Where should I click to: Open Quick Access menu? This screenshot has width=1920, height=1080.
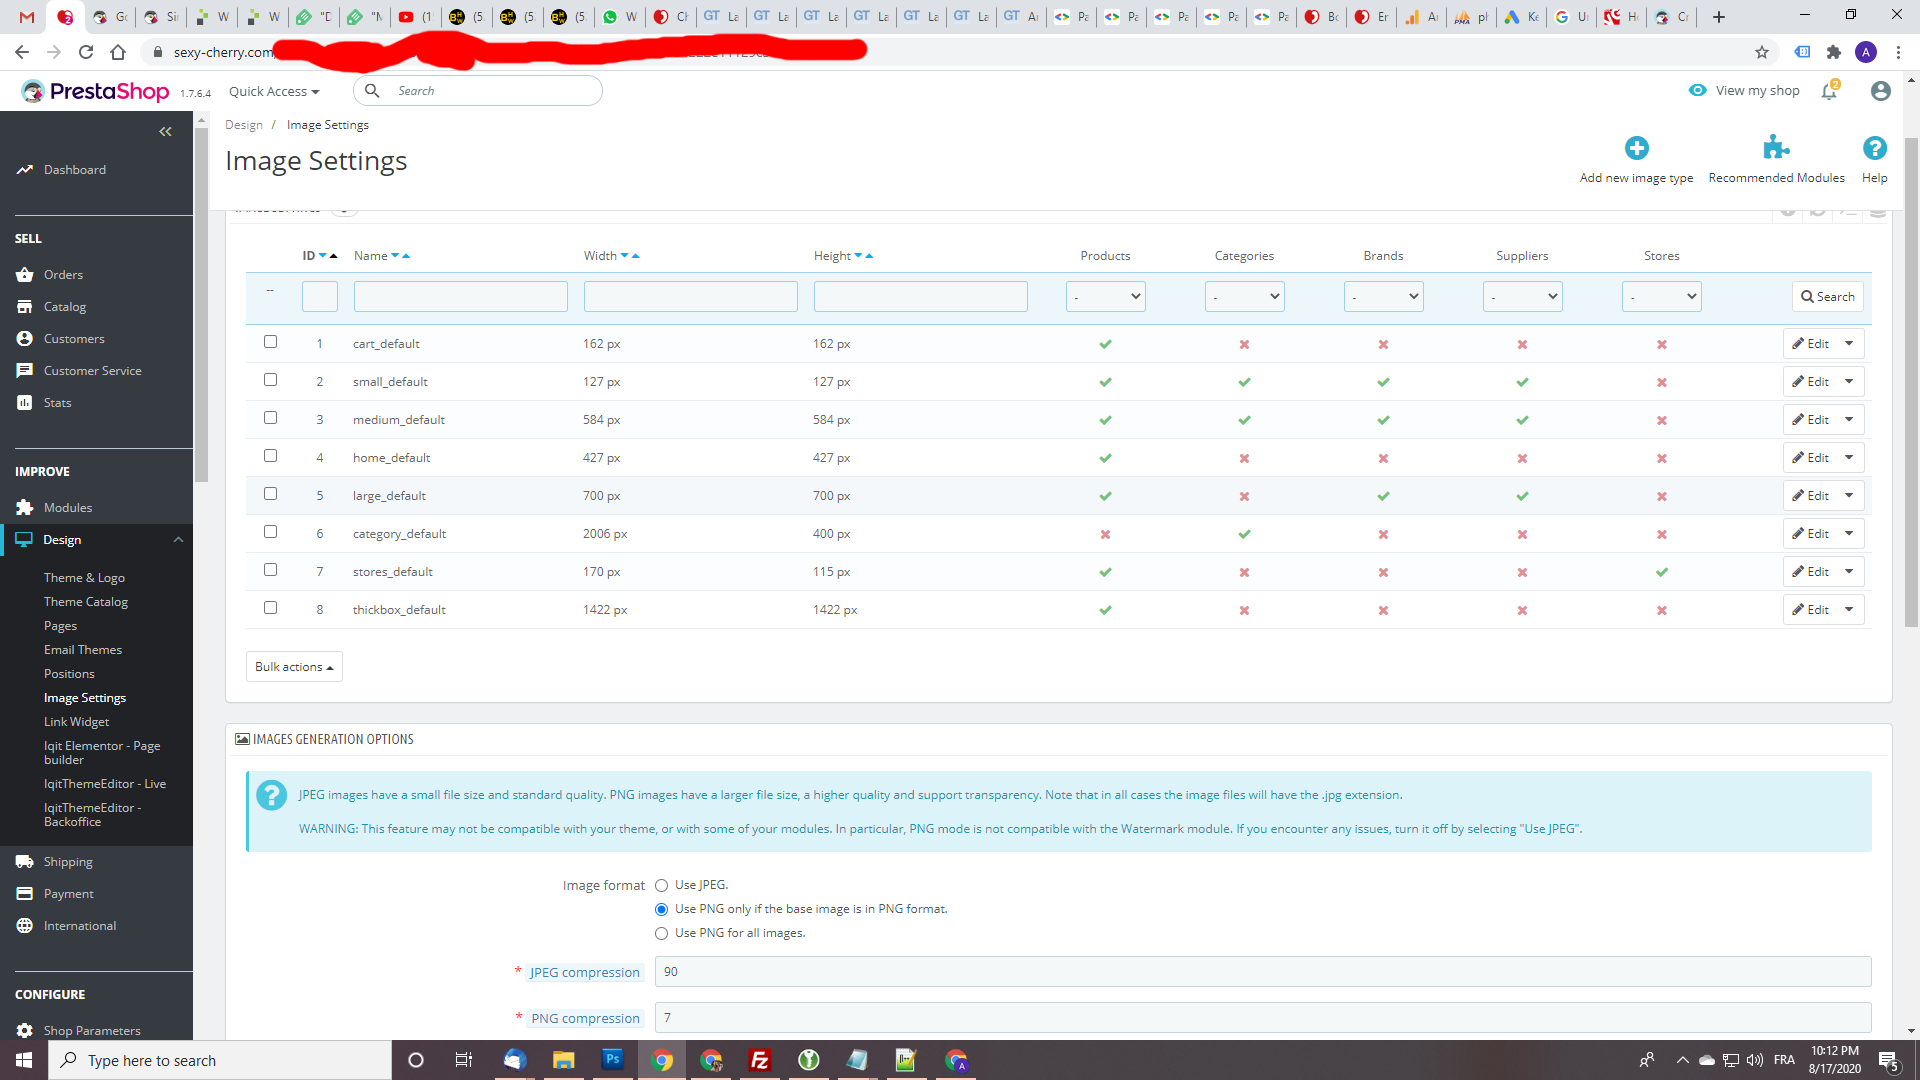(x=274, y=91)
